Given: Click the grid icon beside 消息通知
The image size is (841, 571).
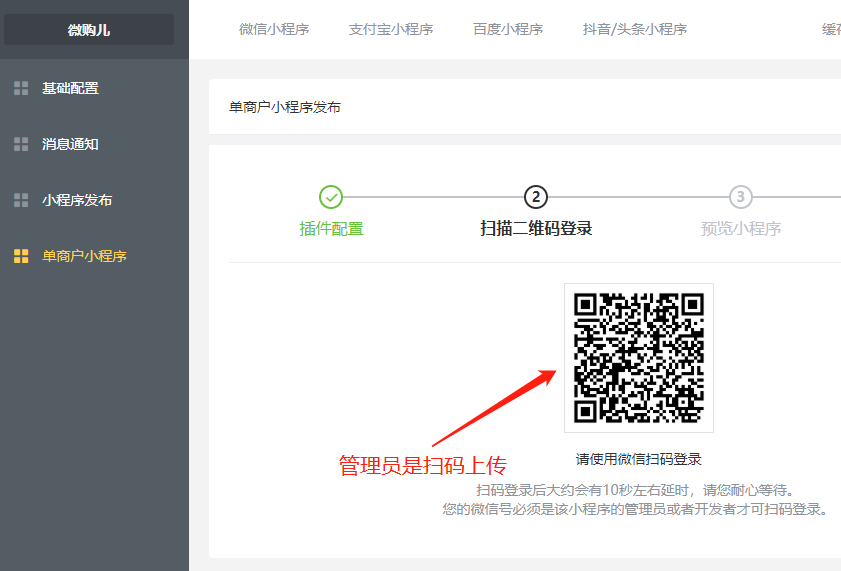Looking at the screenshot, I should point(21,144).
